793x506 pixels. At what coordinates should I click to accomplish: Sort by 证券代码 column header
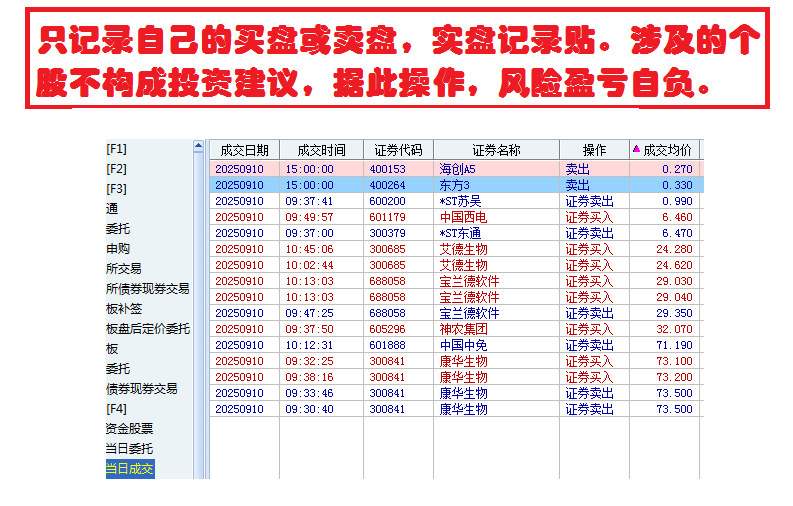[398, 150]
